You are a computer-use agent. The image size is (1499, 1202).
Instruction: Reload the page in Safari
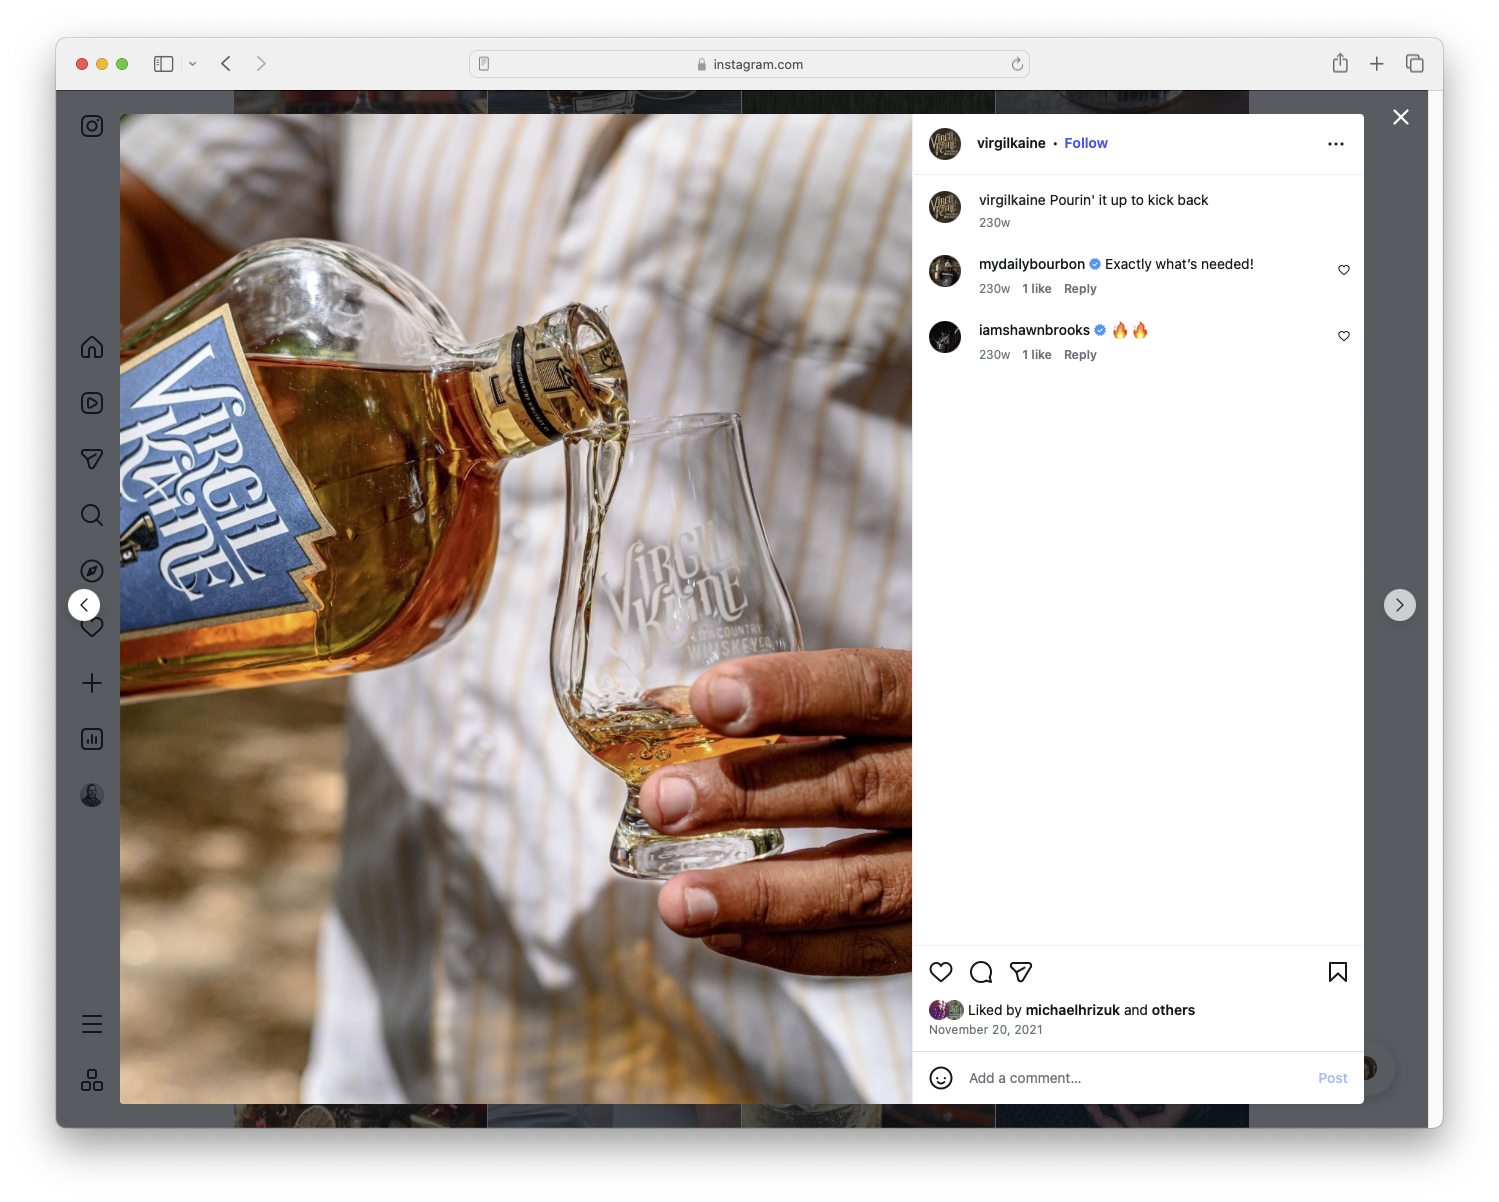click(x=1017, y=64)
